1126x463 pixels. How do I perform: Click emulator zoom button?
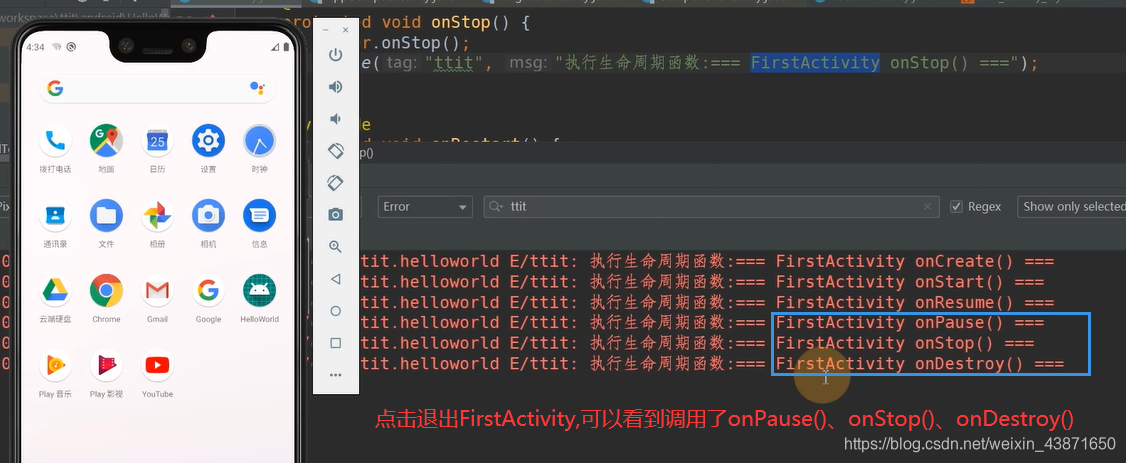(x=335, y=246)
